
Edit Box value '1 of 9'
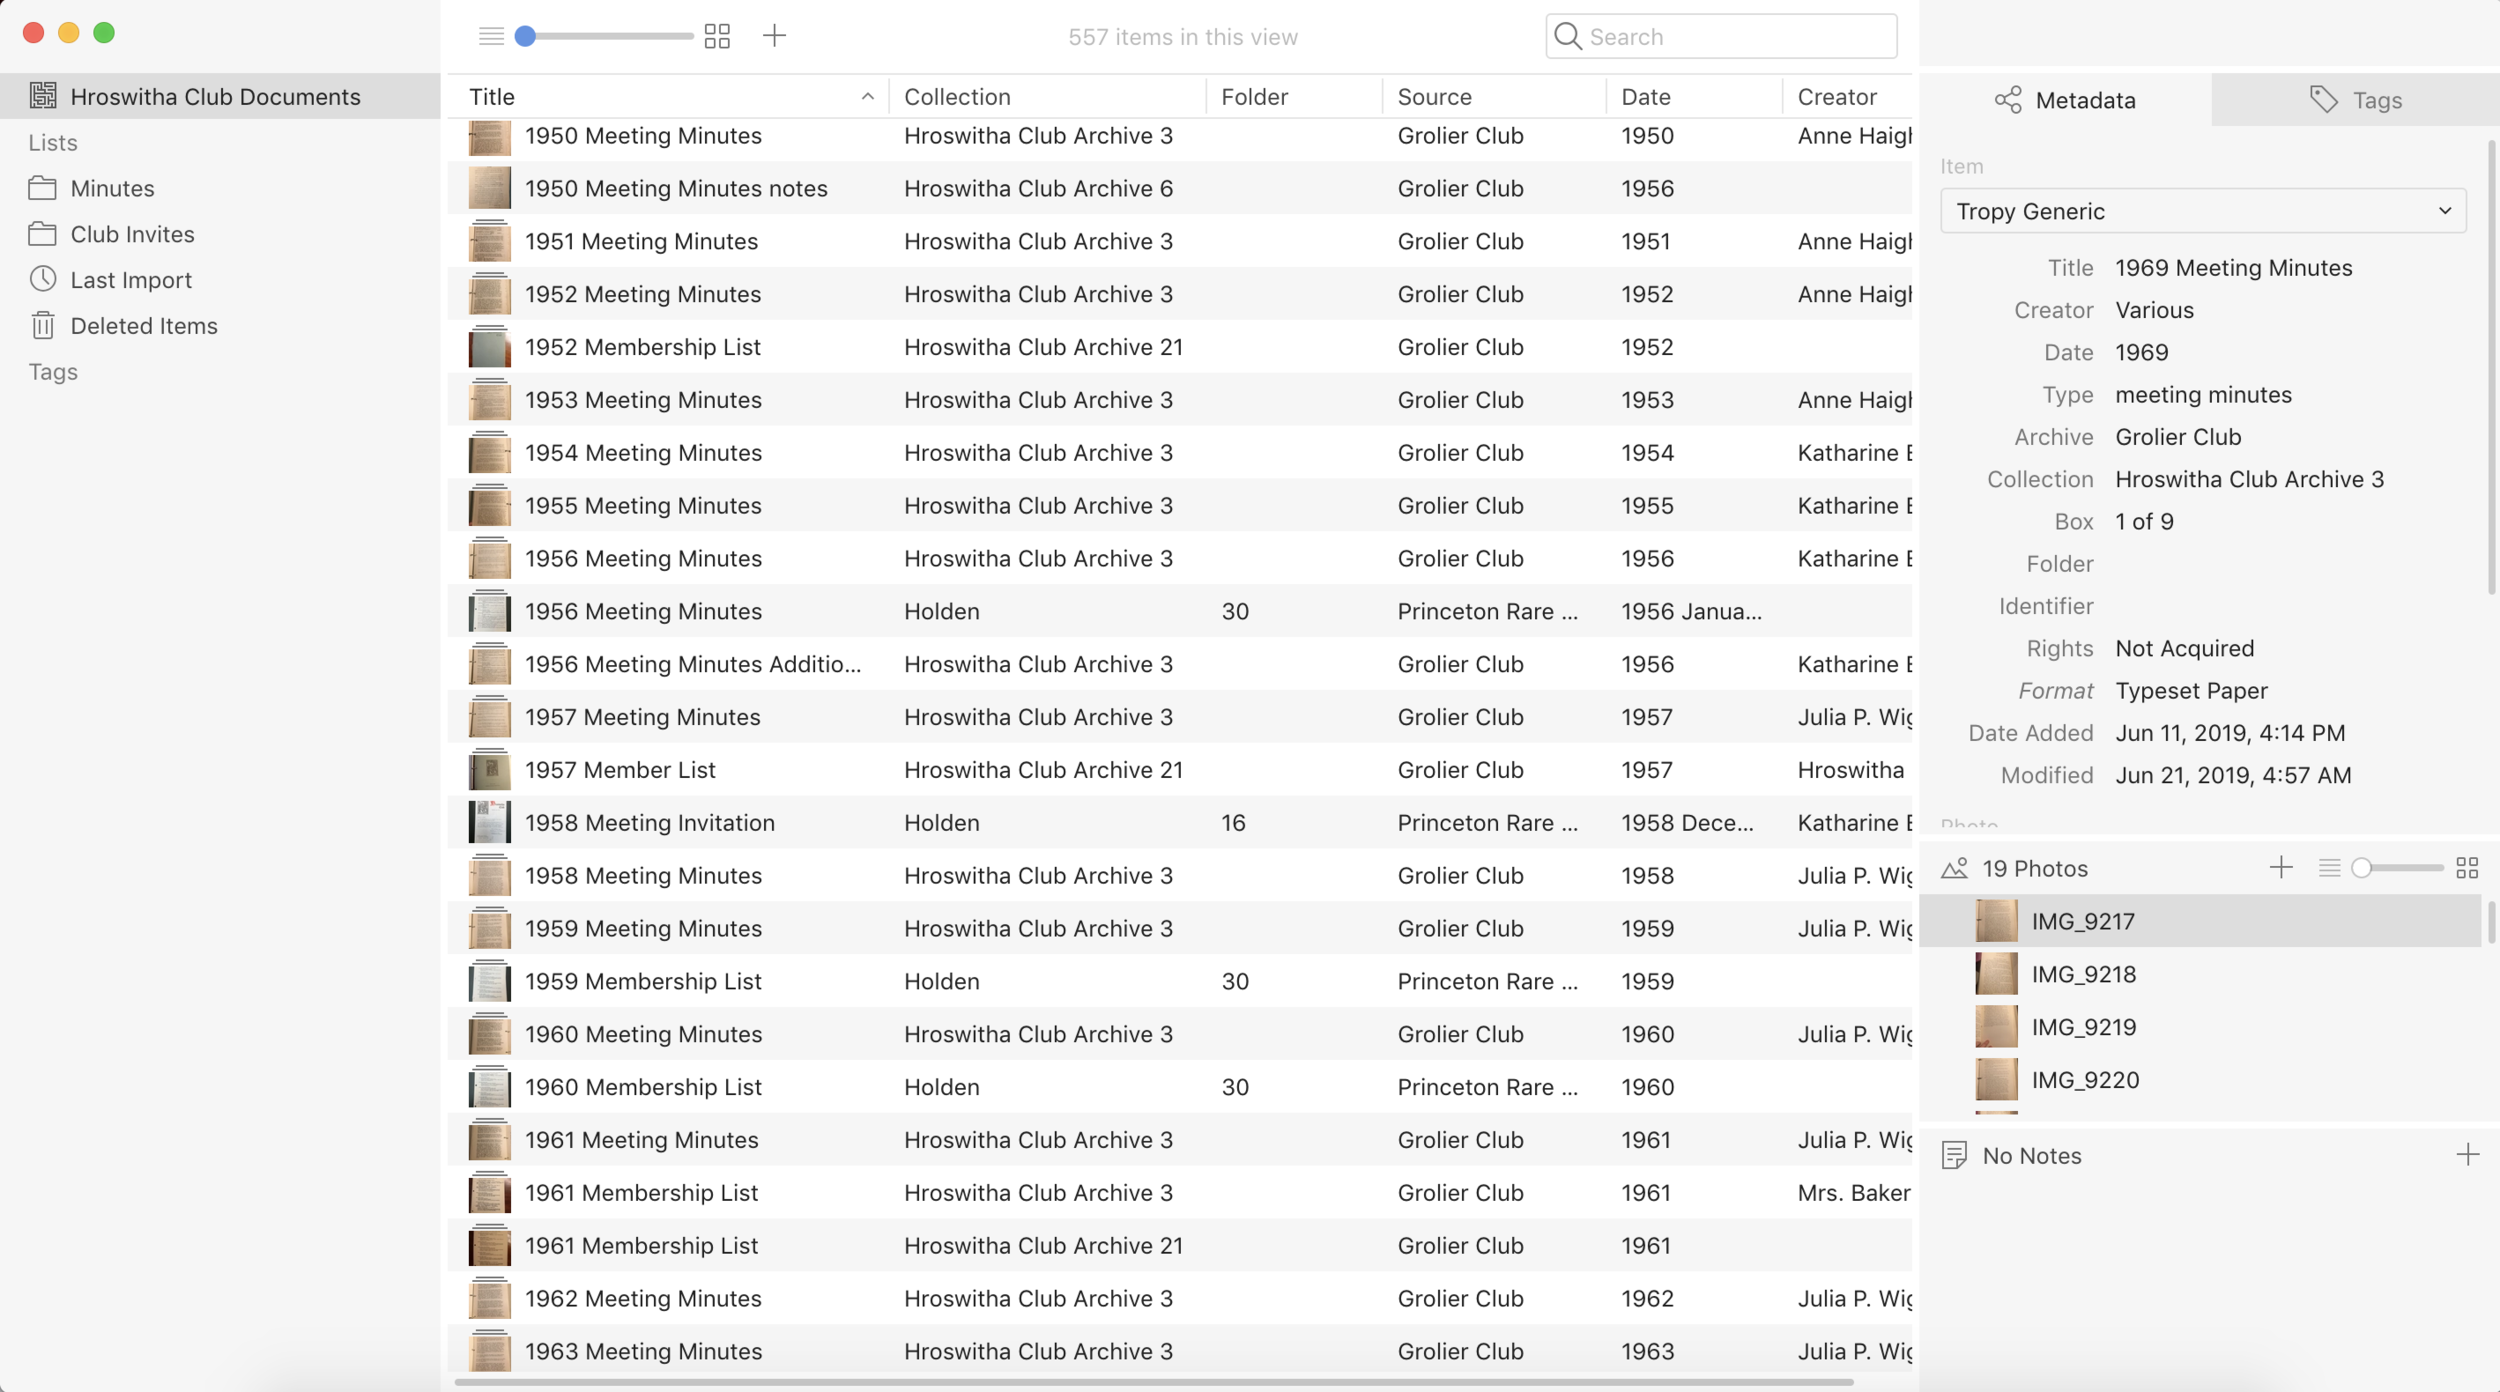2144,522
